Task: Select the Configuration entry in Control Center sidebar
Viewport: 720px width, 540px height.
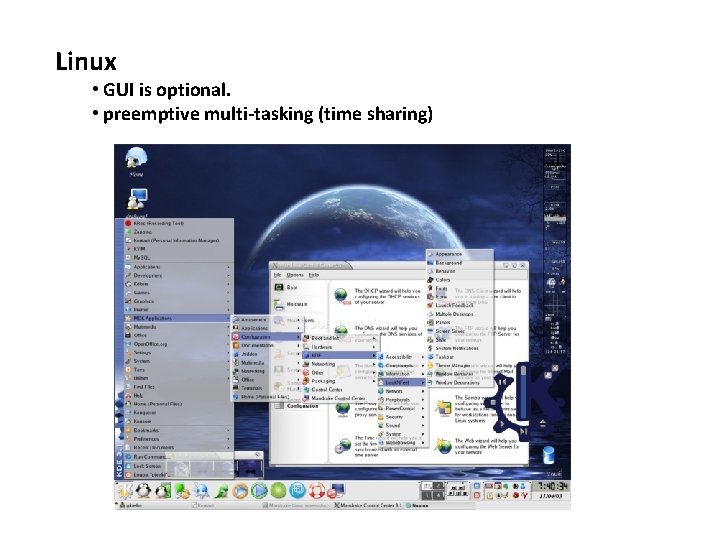Action: point(302,406)
